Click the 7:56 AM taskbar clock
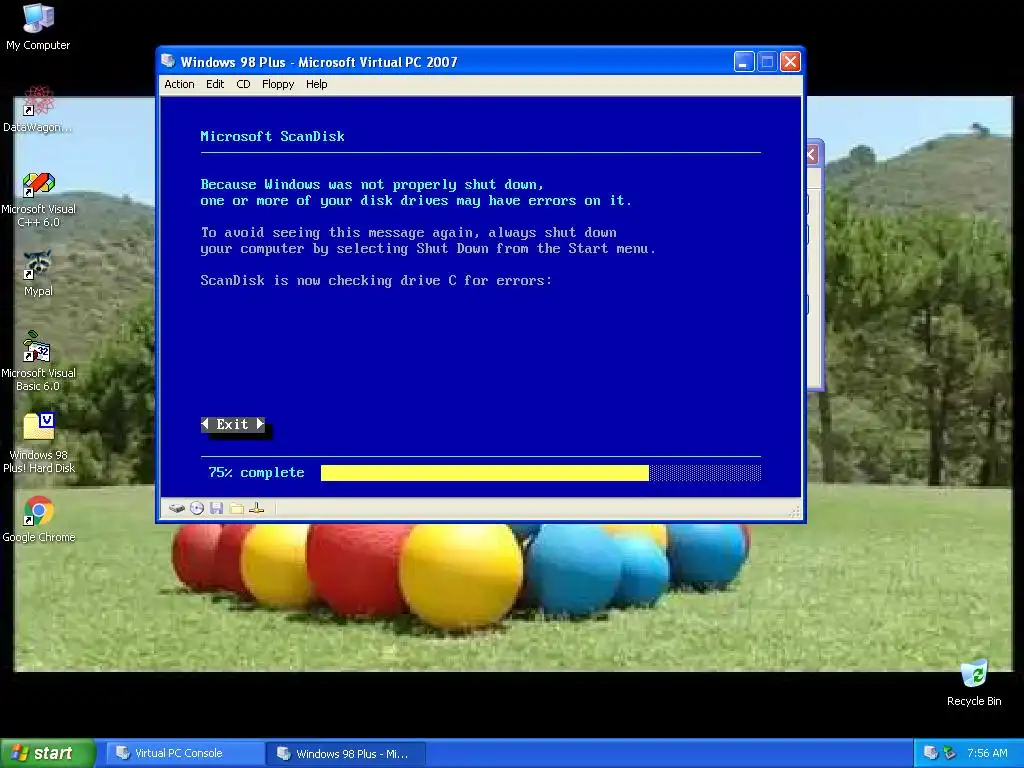This screenshot has width=1024, height=768. point(987,753)
